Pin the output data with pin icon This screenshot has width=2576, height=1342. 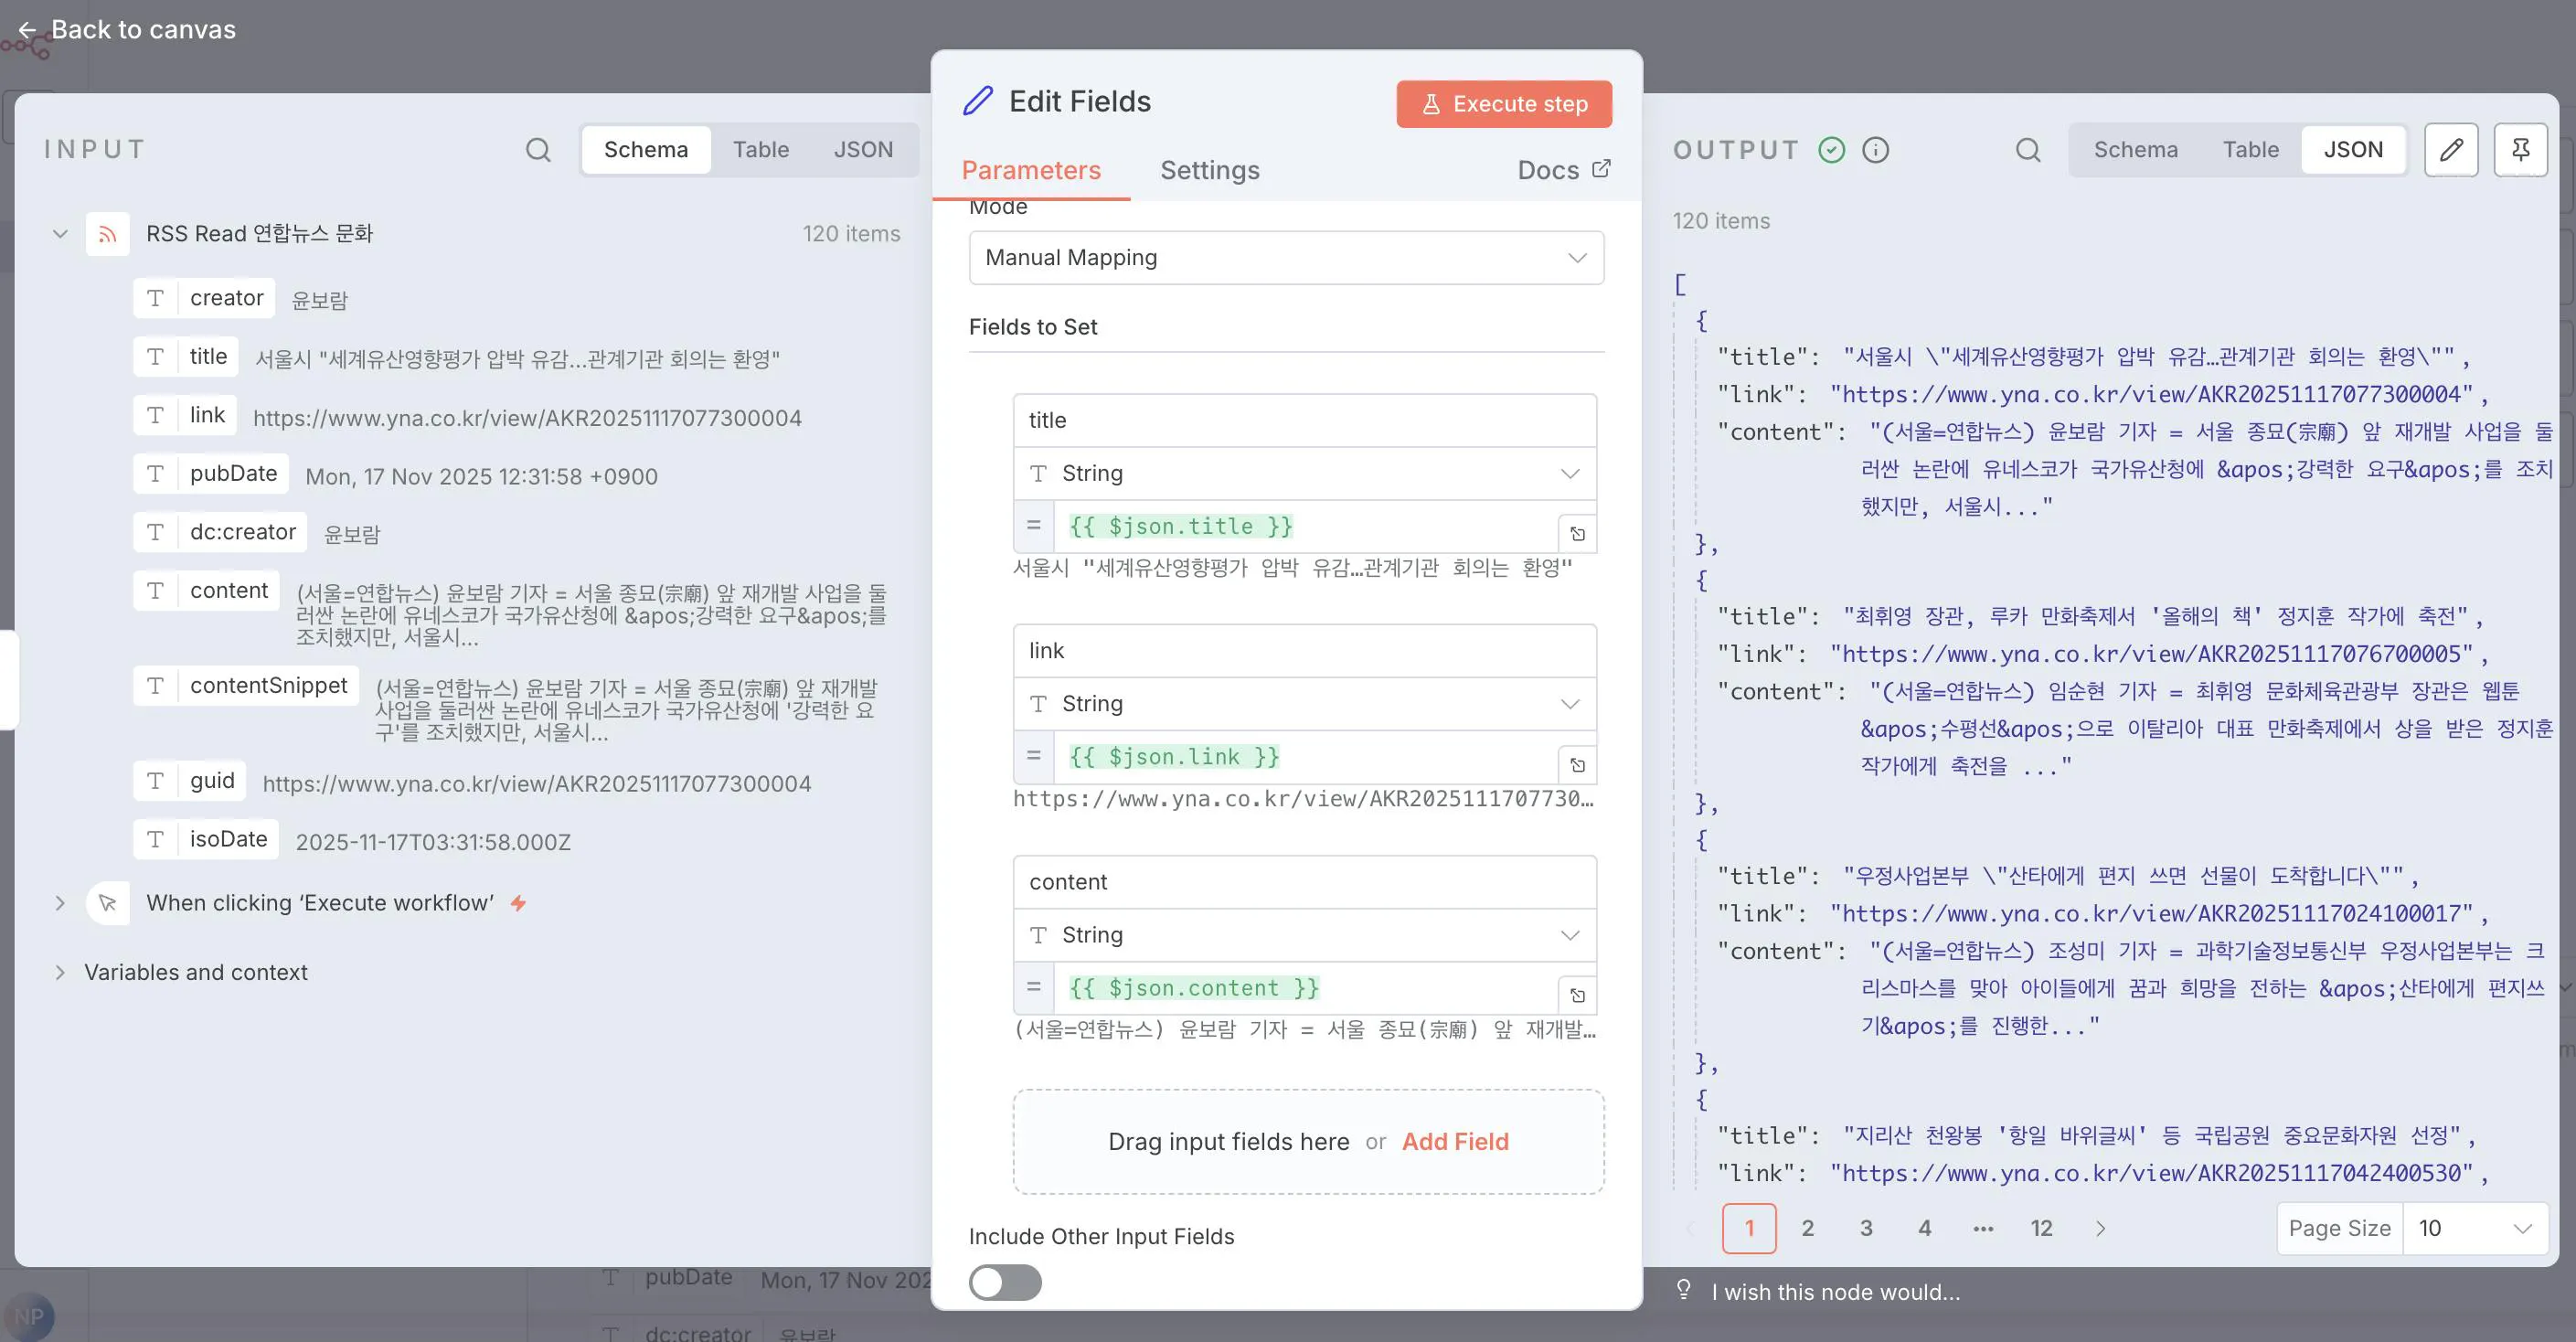pyautogui.click(x=2520, y=150)
